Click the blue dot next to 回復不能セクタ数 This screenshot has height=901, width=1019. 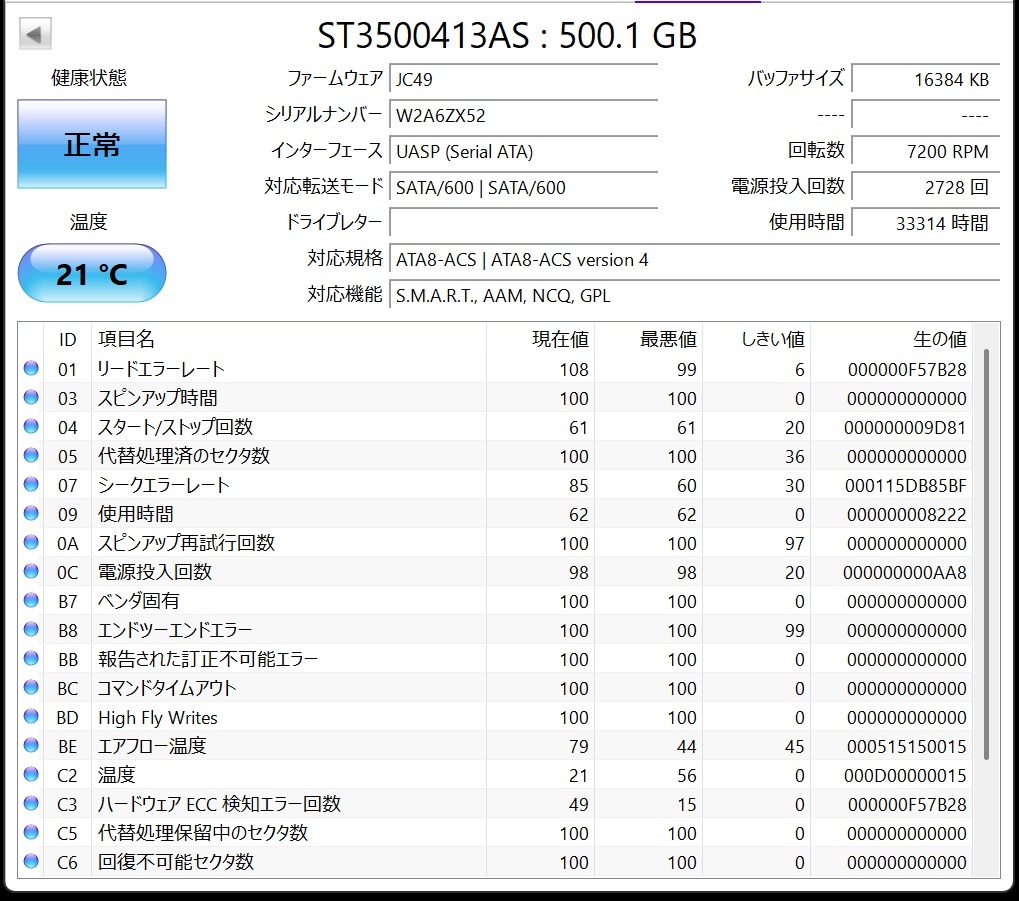coord(30,862)
